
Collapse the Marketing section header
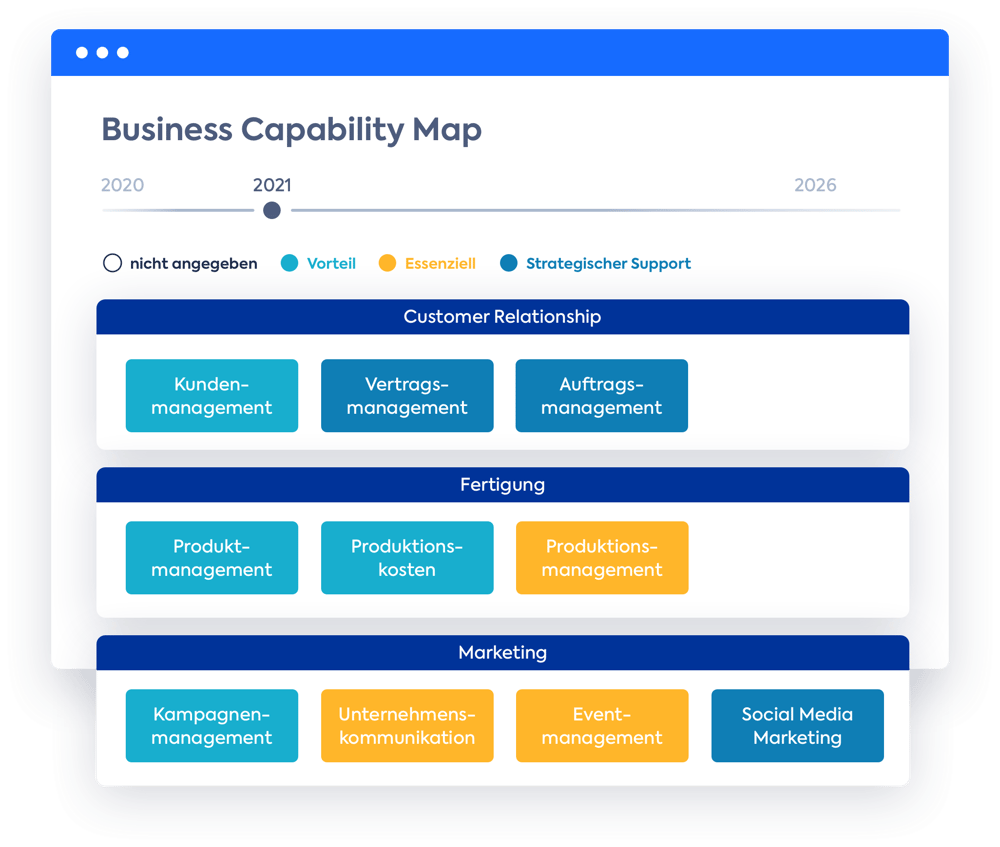(x=503, y=652)
